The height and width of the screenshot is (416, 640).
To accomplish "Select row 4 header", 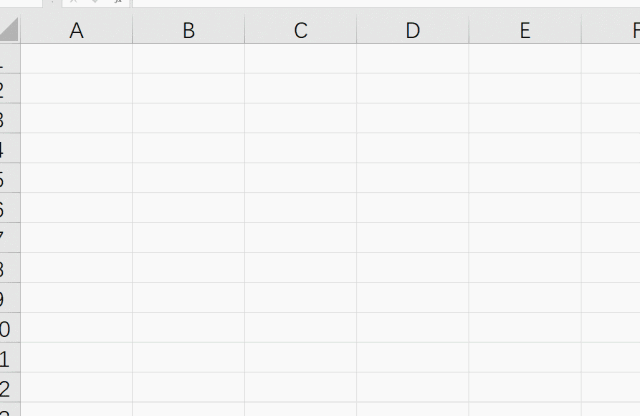I will (10, 148).
